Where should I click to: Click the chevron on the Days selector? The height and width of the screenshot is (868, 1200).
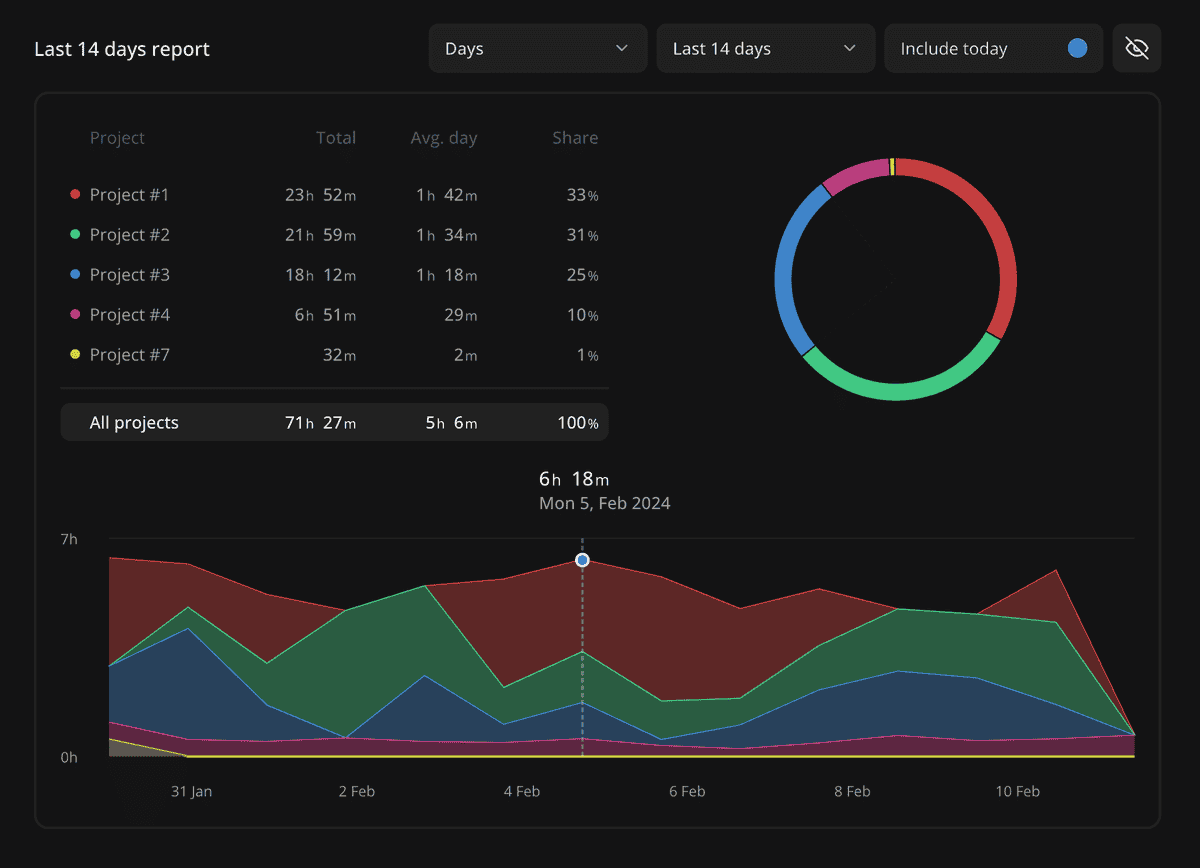tap(621, 47)
